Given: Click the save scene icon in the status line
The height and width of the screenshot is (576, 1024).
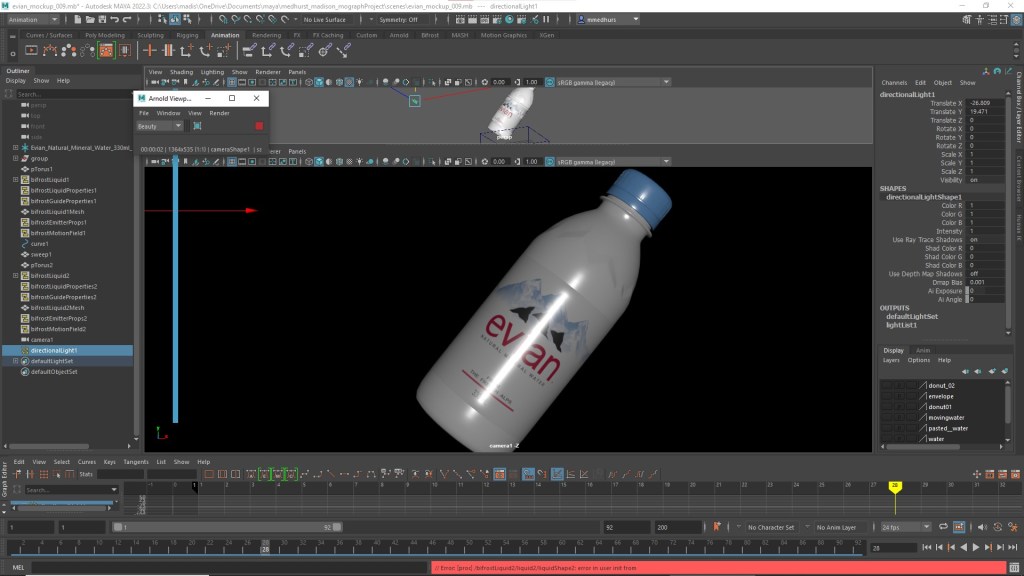Looking at the screenshot, I should pos(102,19).
